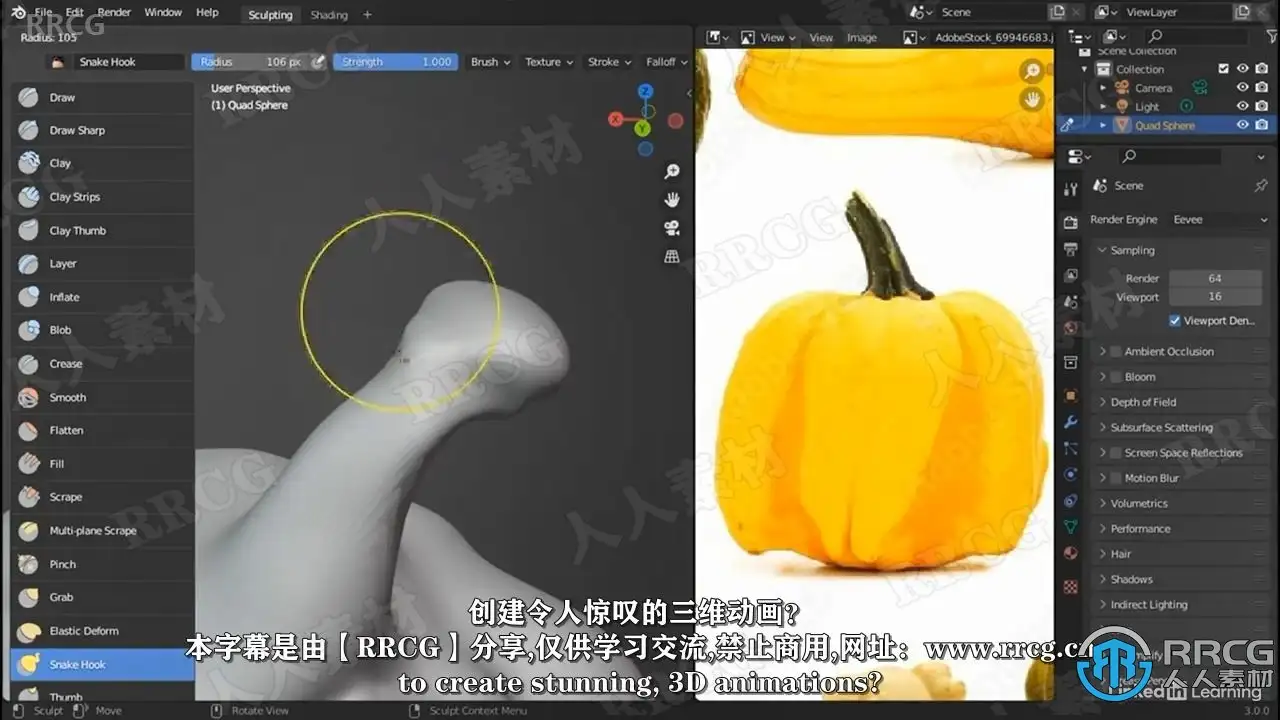
Task: Open the Help menu
Action: click(207, 12)
